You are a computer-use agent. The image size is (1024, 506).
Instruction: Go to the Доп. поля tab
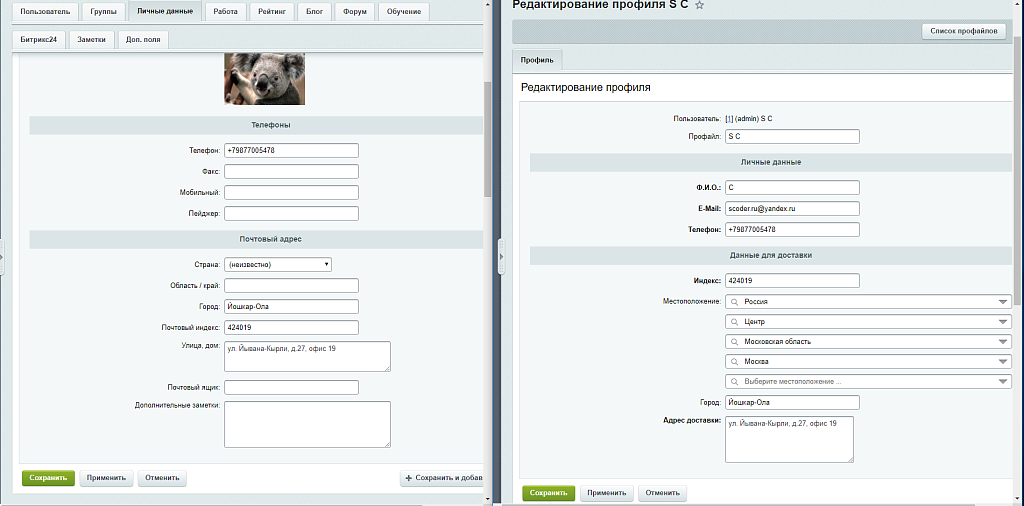point(143,40)
